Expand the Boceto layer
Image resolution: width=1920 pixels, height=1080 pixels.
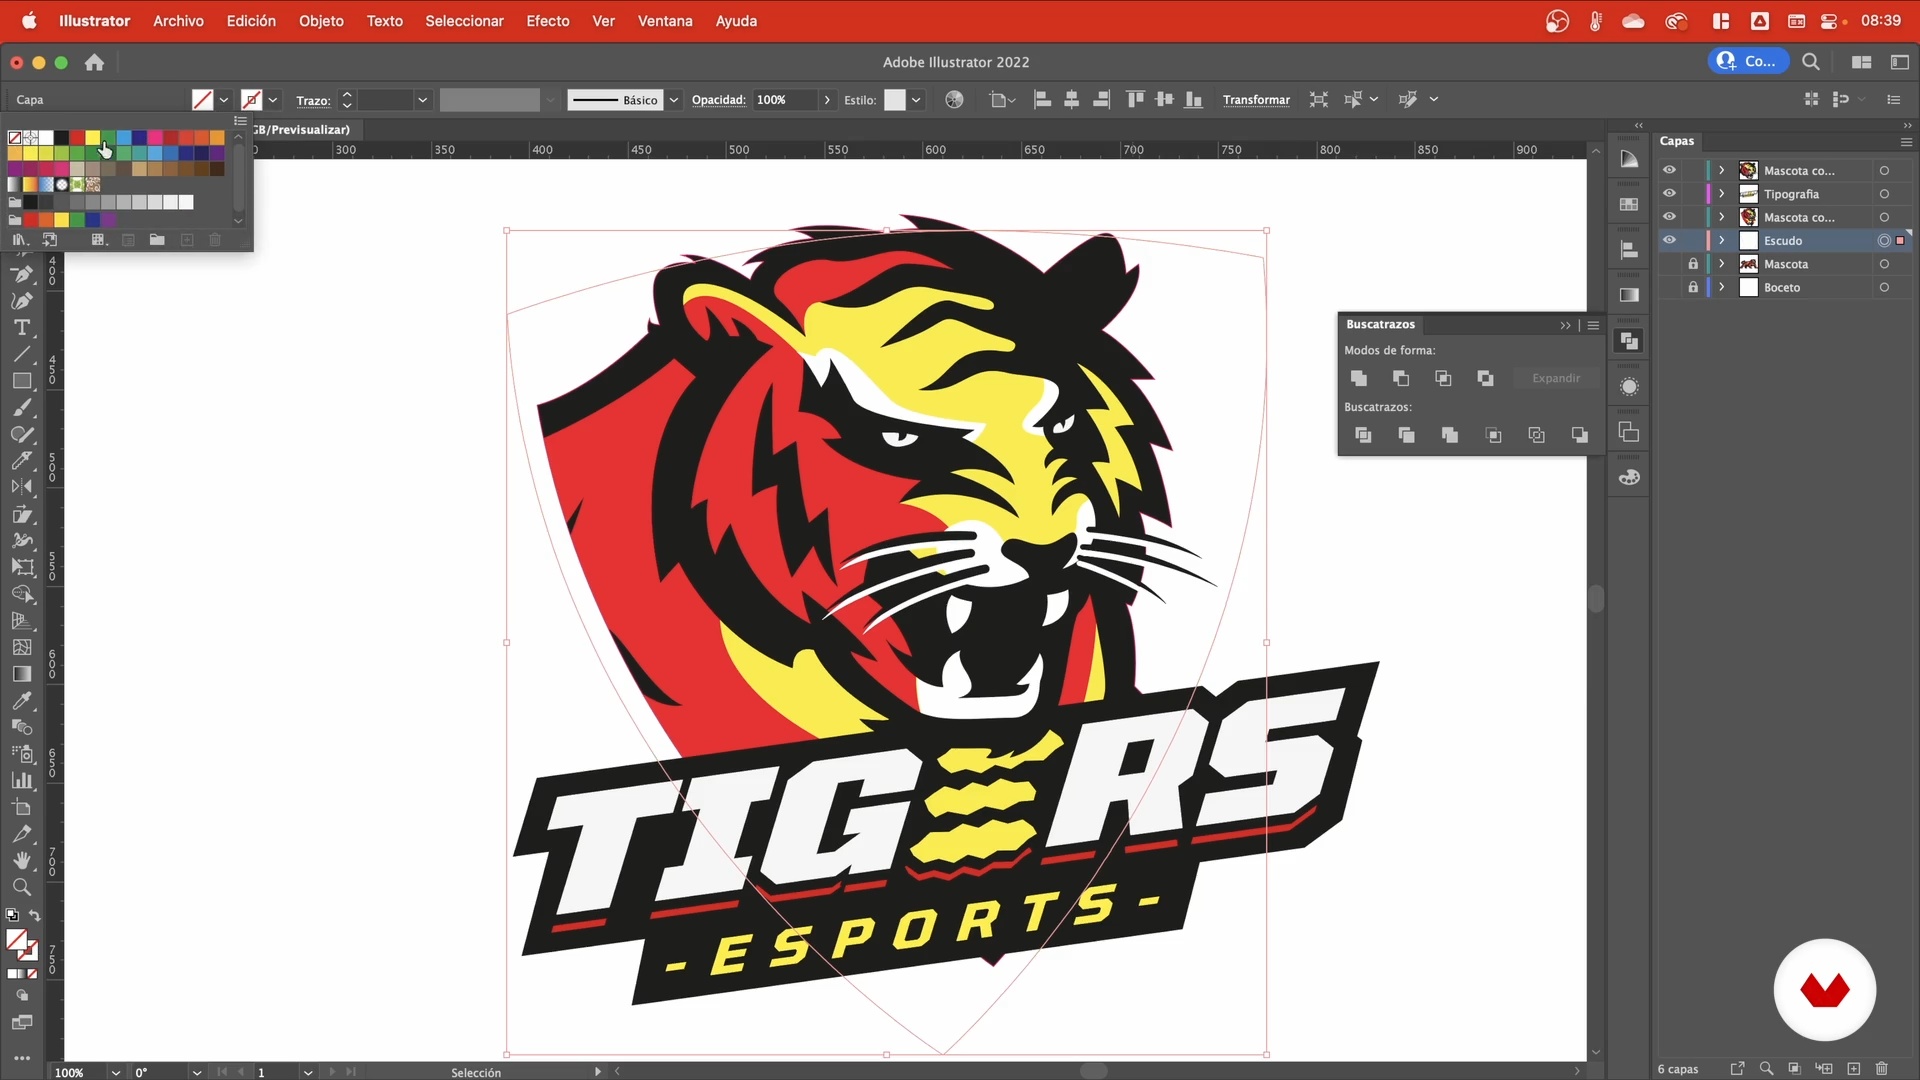[1722, 287]
